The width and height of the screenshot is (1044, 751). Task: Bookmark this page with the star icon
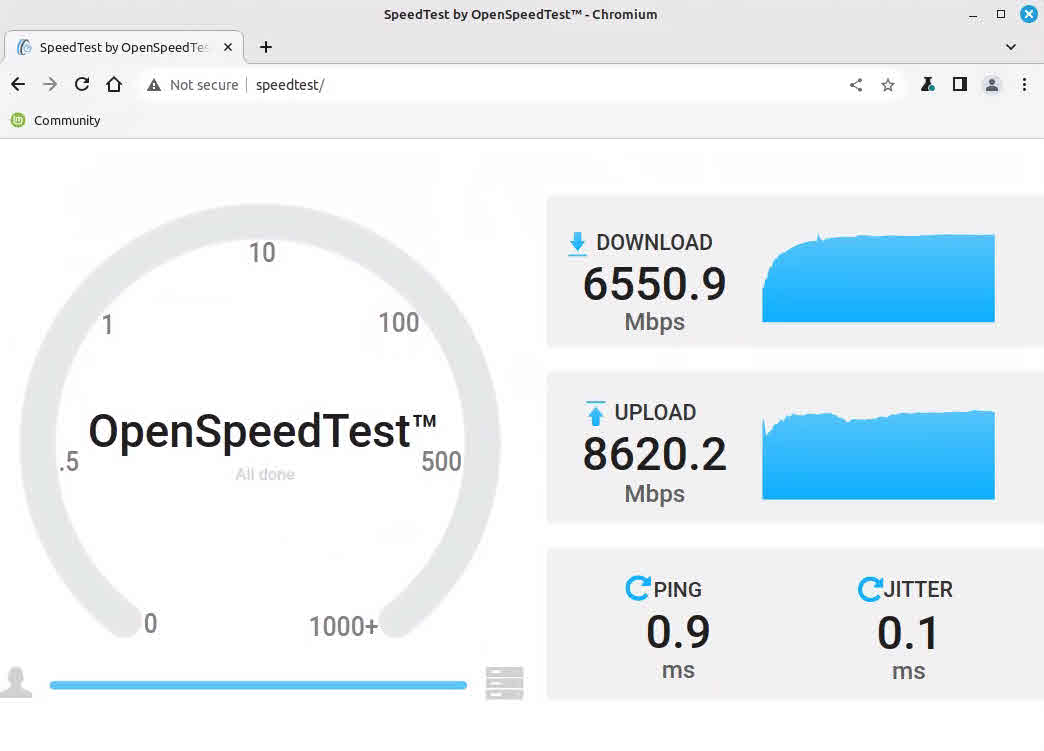pyautogui.click(x=887, y=85)
